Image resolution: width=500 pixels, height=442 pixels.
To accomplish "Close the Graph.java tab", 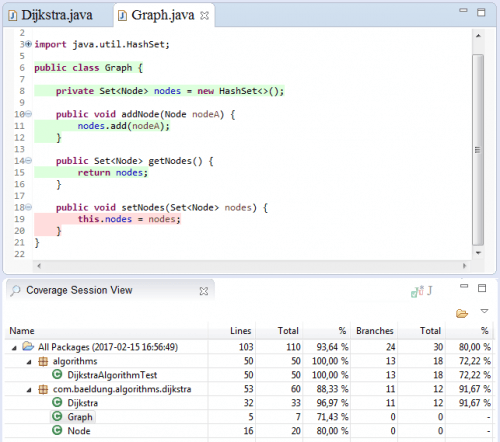I will pos(204,16).
